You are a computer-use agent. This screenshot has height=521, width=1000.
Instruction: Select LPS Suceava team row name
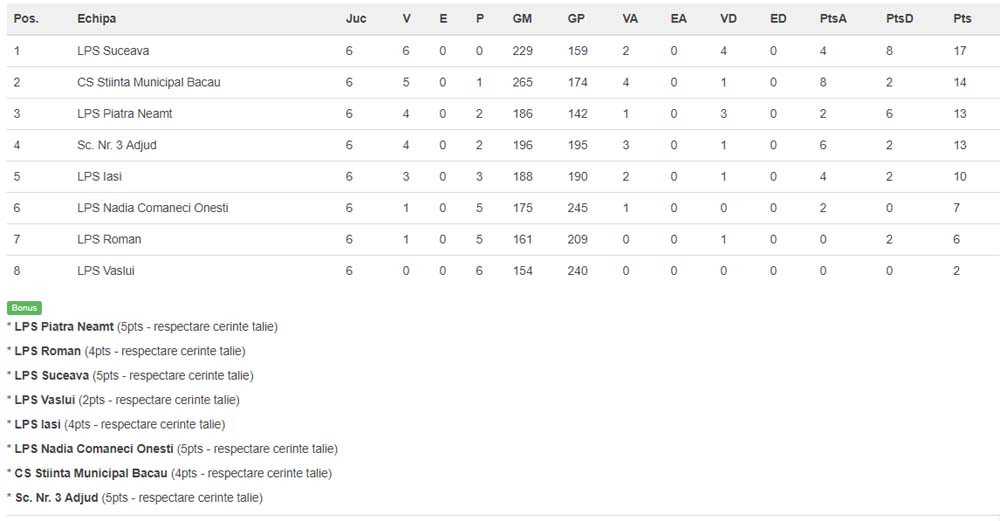pyautogui.click(x=113, y=51)
